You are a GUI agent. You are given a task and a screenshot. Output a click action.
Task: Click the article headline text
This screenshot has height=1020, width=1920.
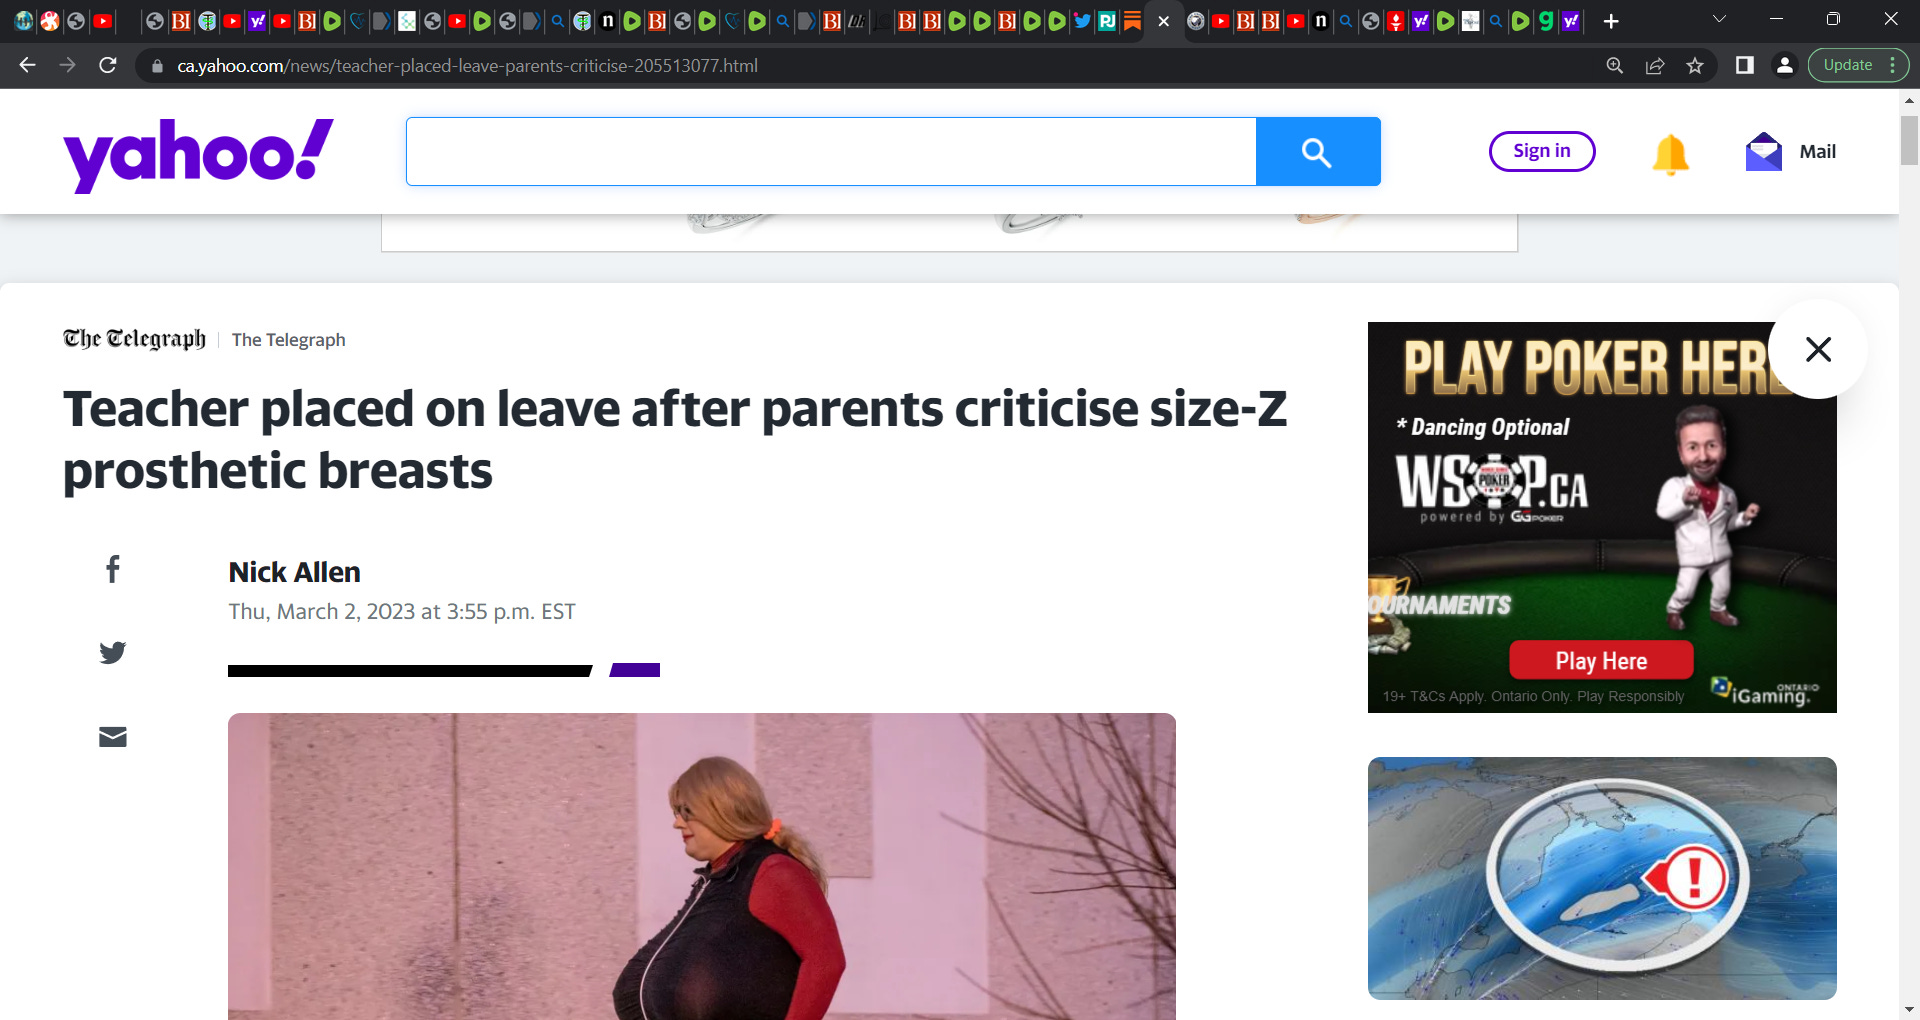tap(675, 440)
